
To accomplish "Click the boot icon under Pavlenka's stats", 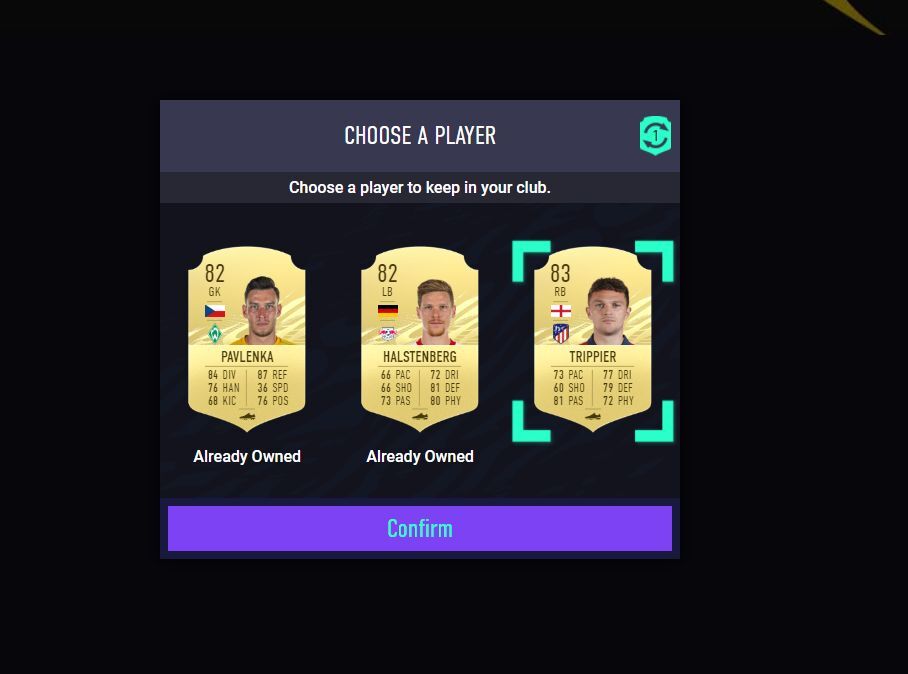I will 247,416.
